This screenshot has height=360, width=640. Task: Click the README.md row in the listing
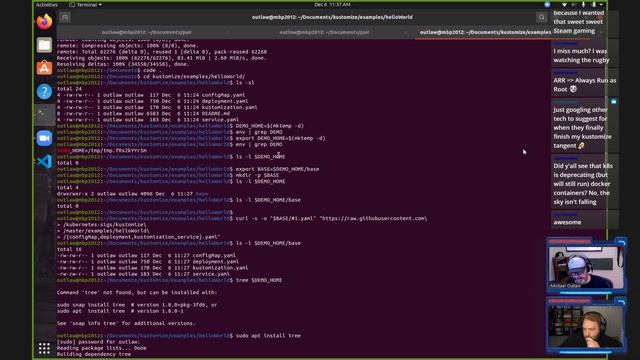point(143,113)
